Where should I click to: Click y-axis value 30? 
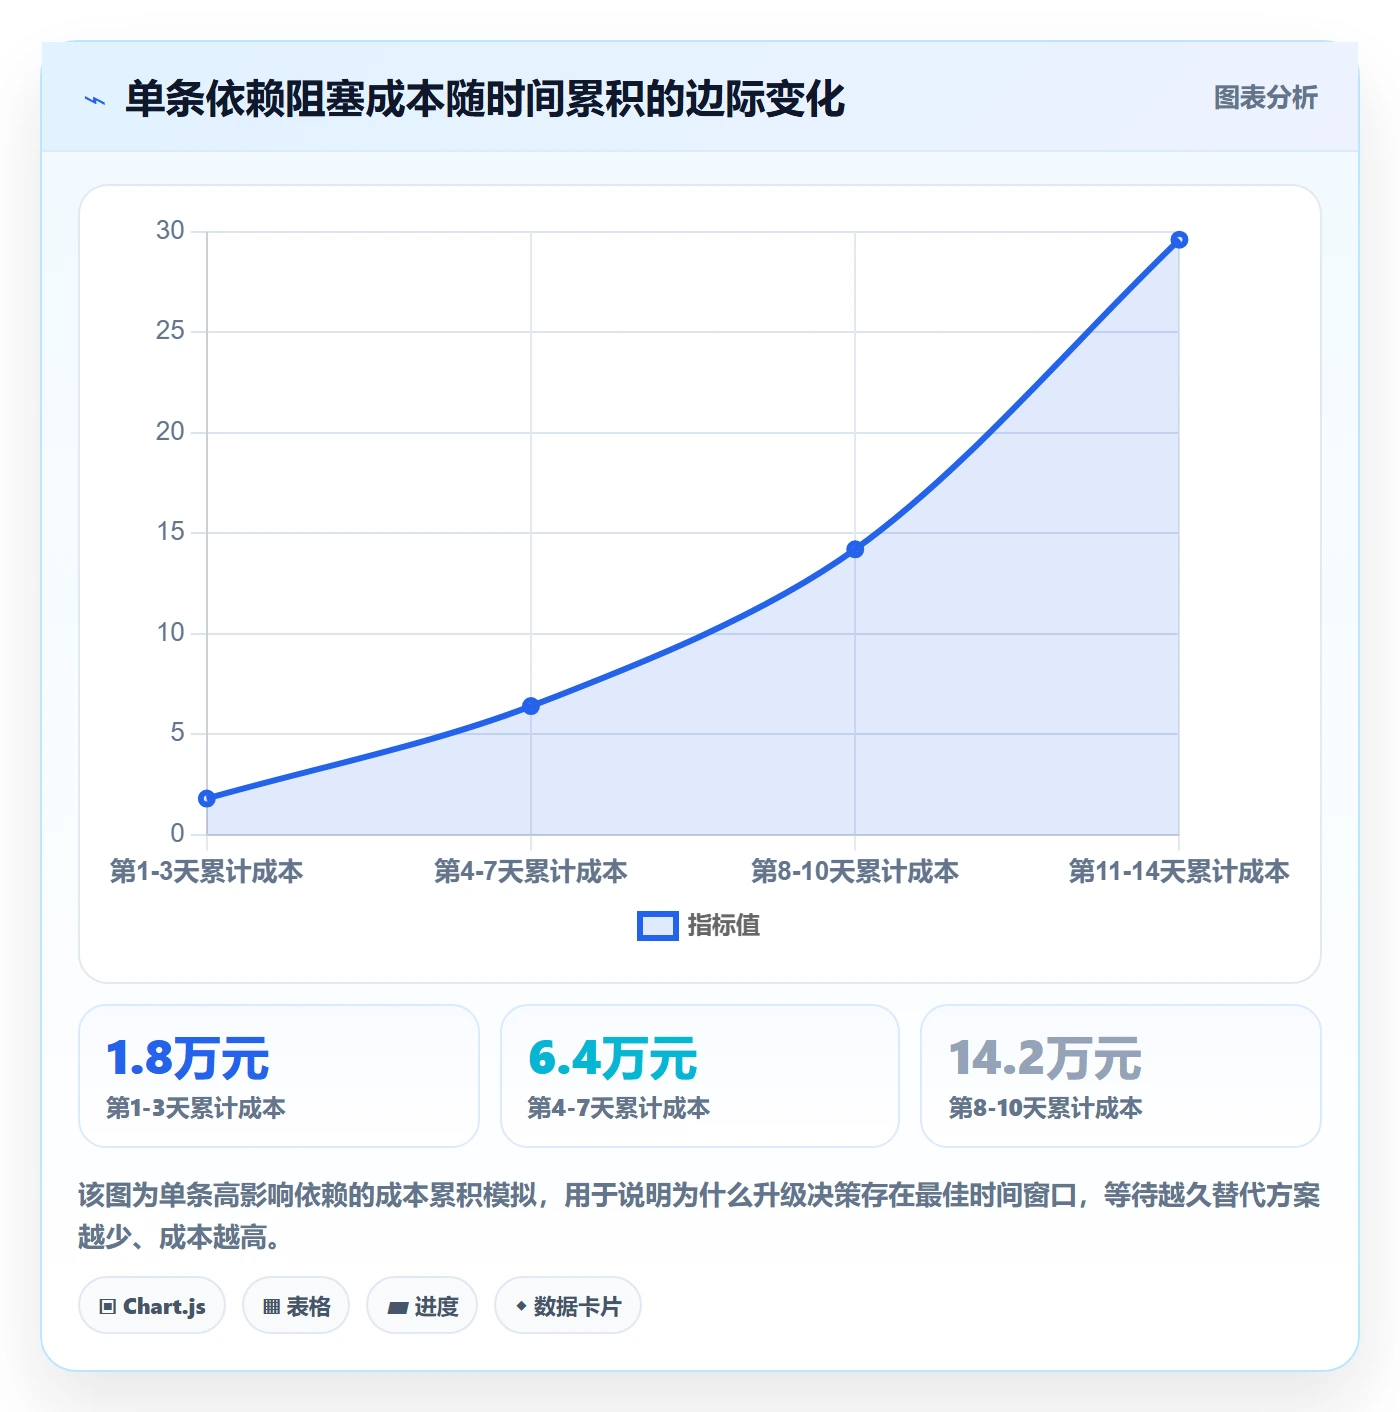170,231
